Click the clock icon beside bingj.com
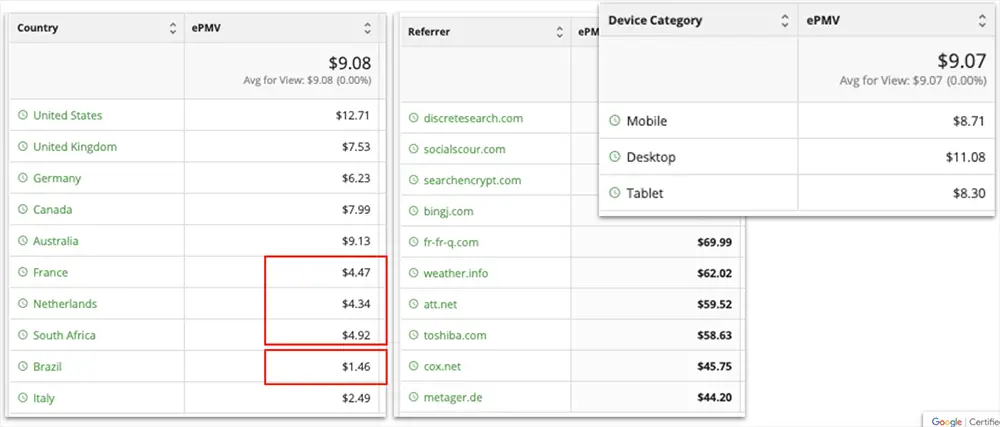1000x427 pixels. [x=413, y=211]
